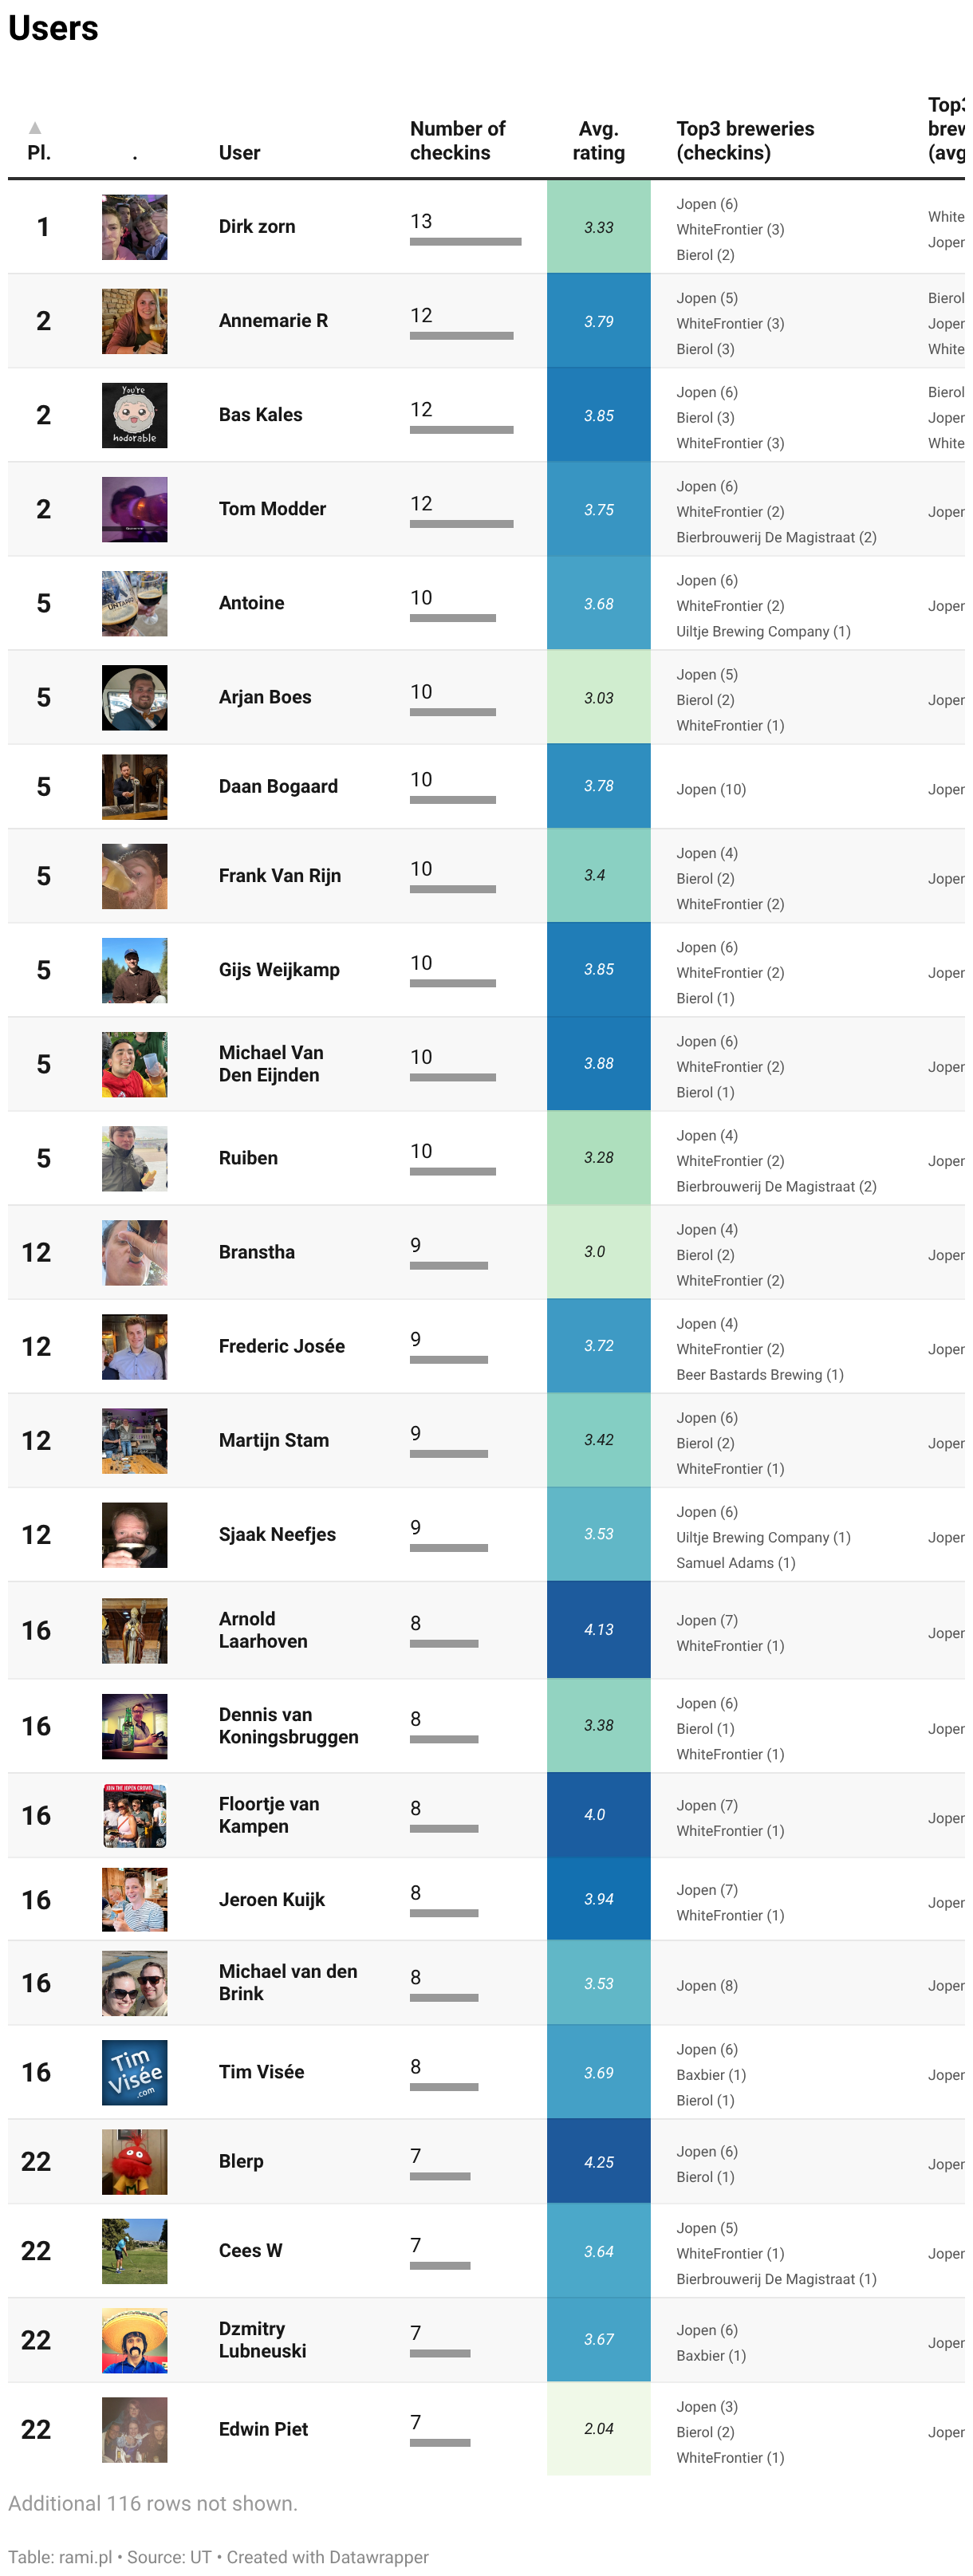Sort by Number of checkins header

tap(457, 140)
